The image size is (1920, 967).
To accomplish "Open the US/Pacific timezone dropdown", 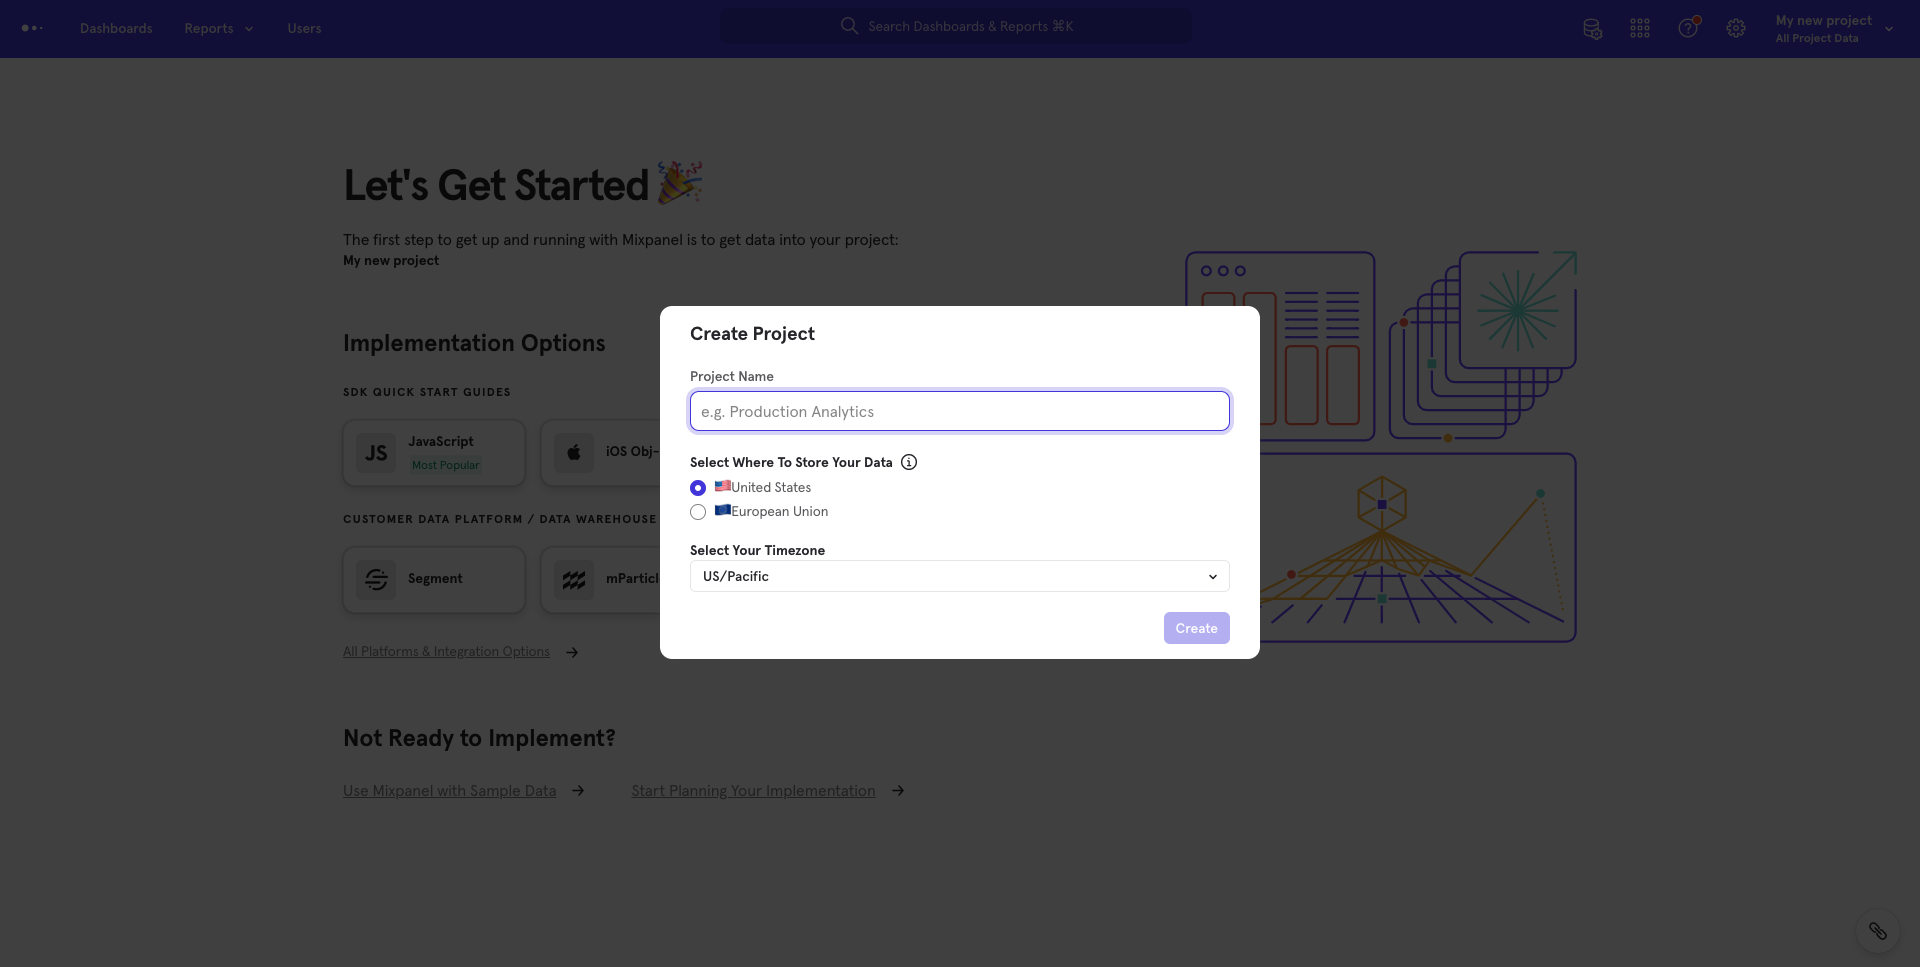I will point(959,576).
